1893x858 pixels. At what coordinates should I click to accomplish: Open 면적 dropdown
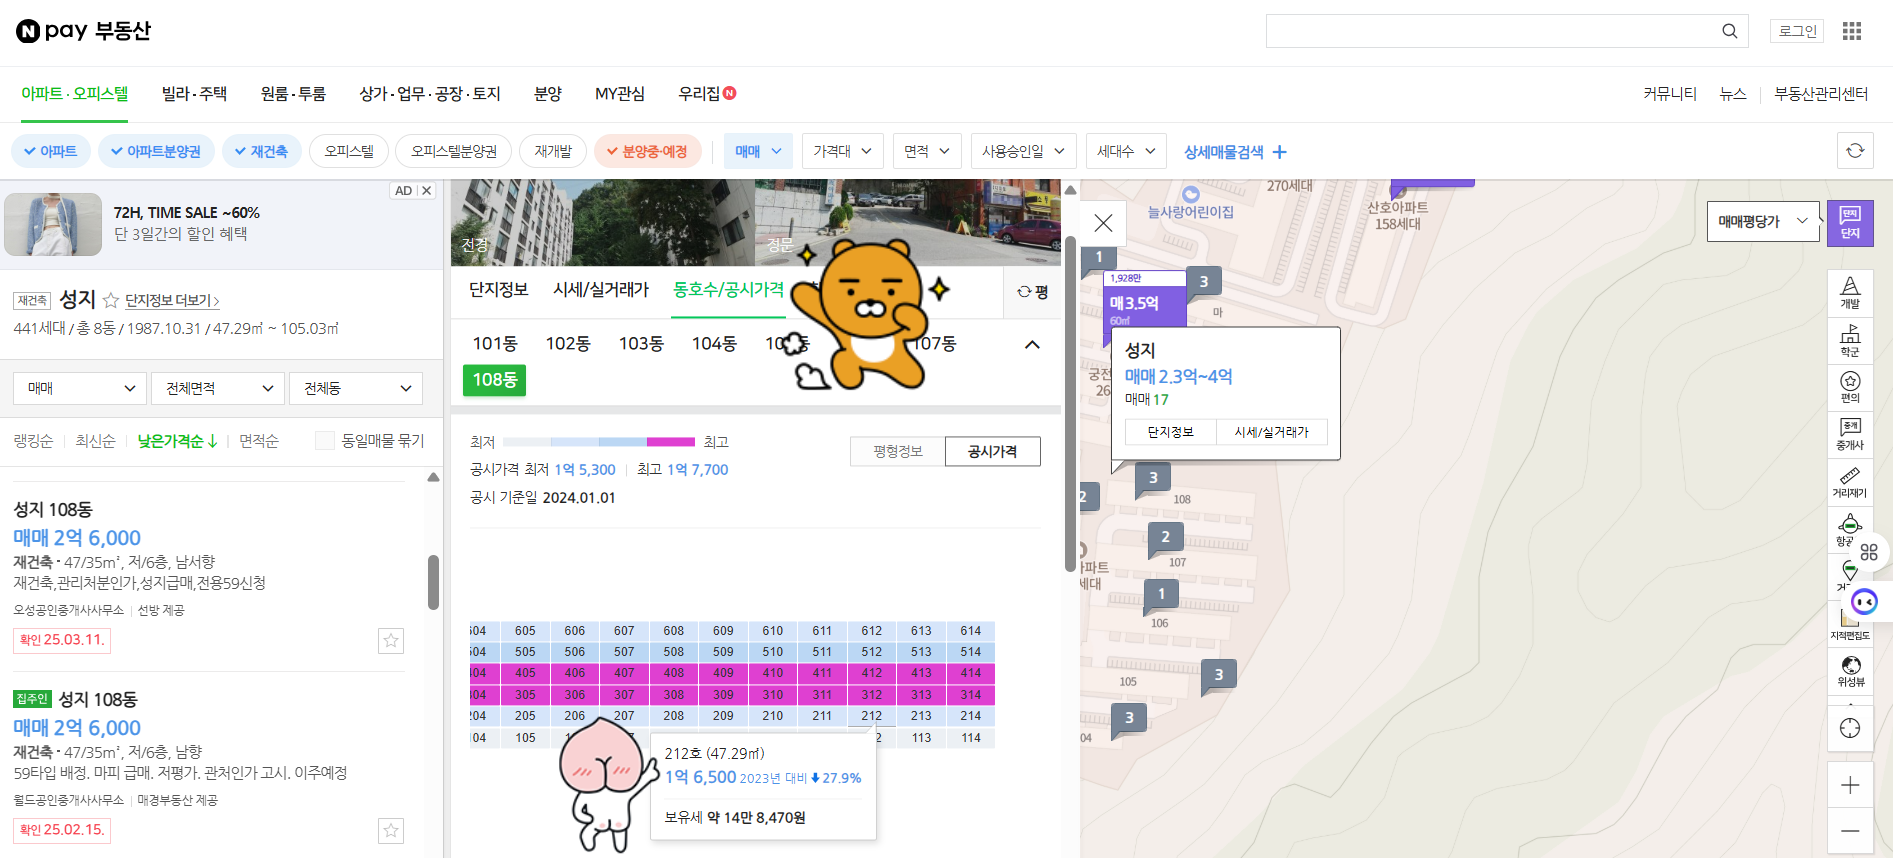click(927, 151)
